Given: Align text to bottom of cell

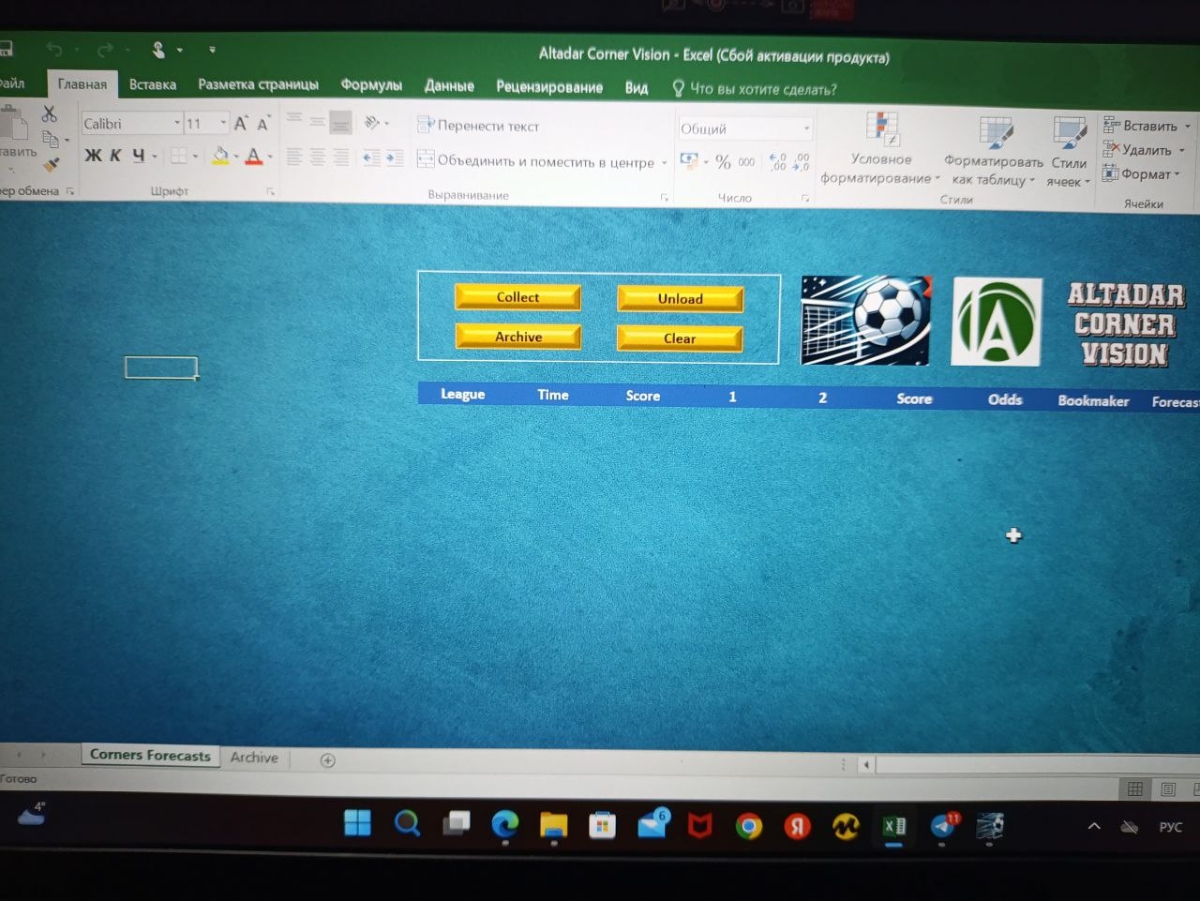Looking at the screenshot, I should coord(341,122).
